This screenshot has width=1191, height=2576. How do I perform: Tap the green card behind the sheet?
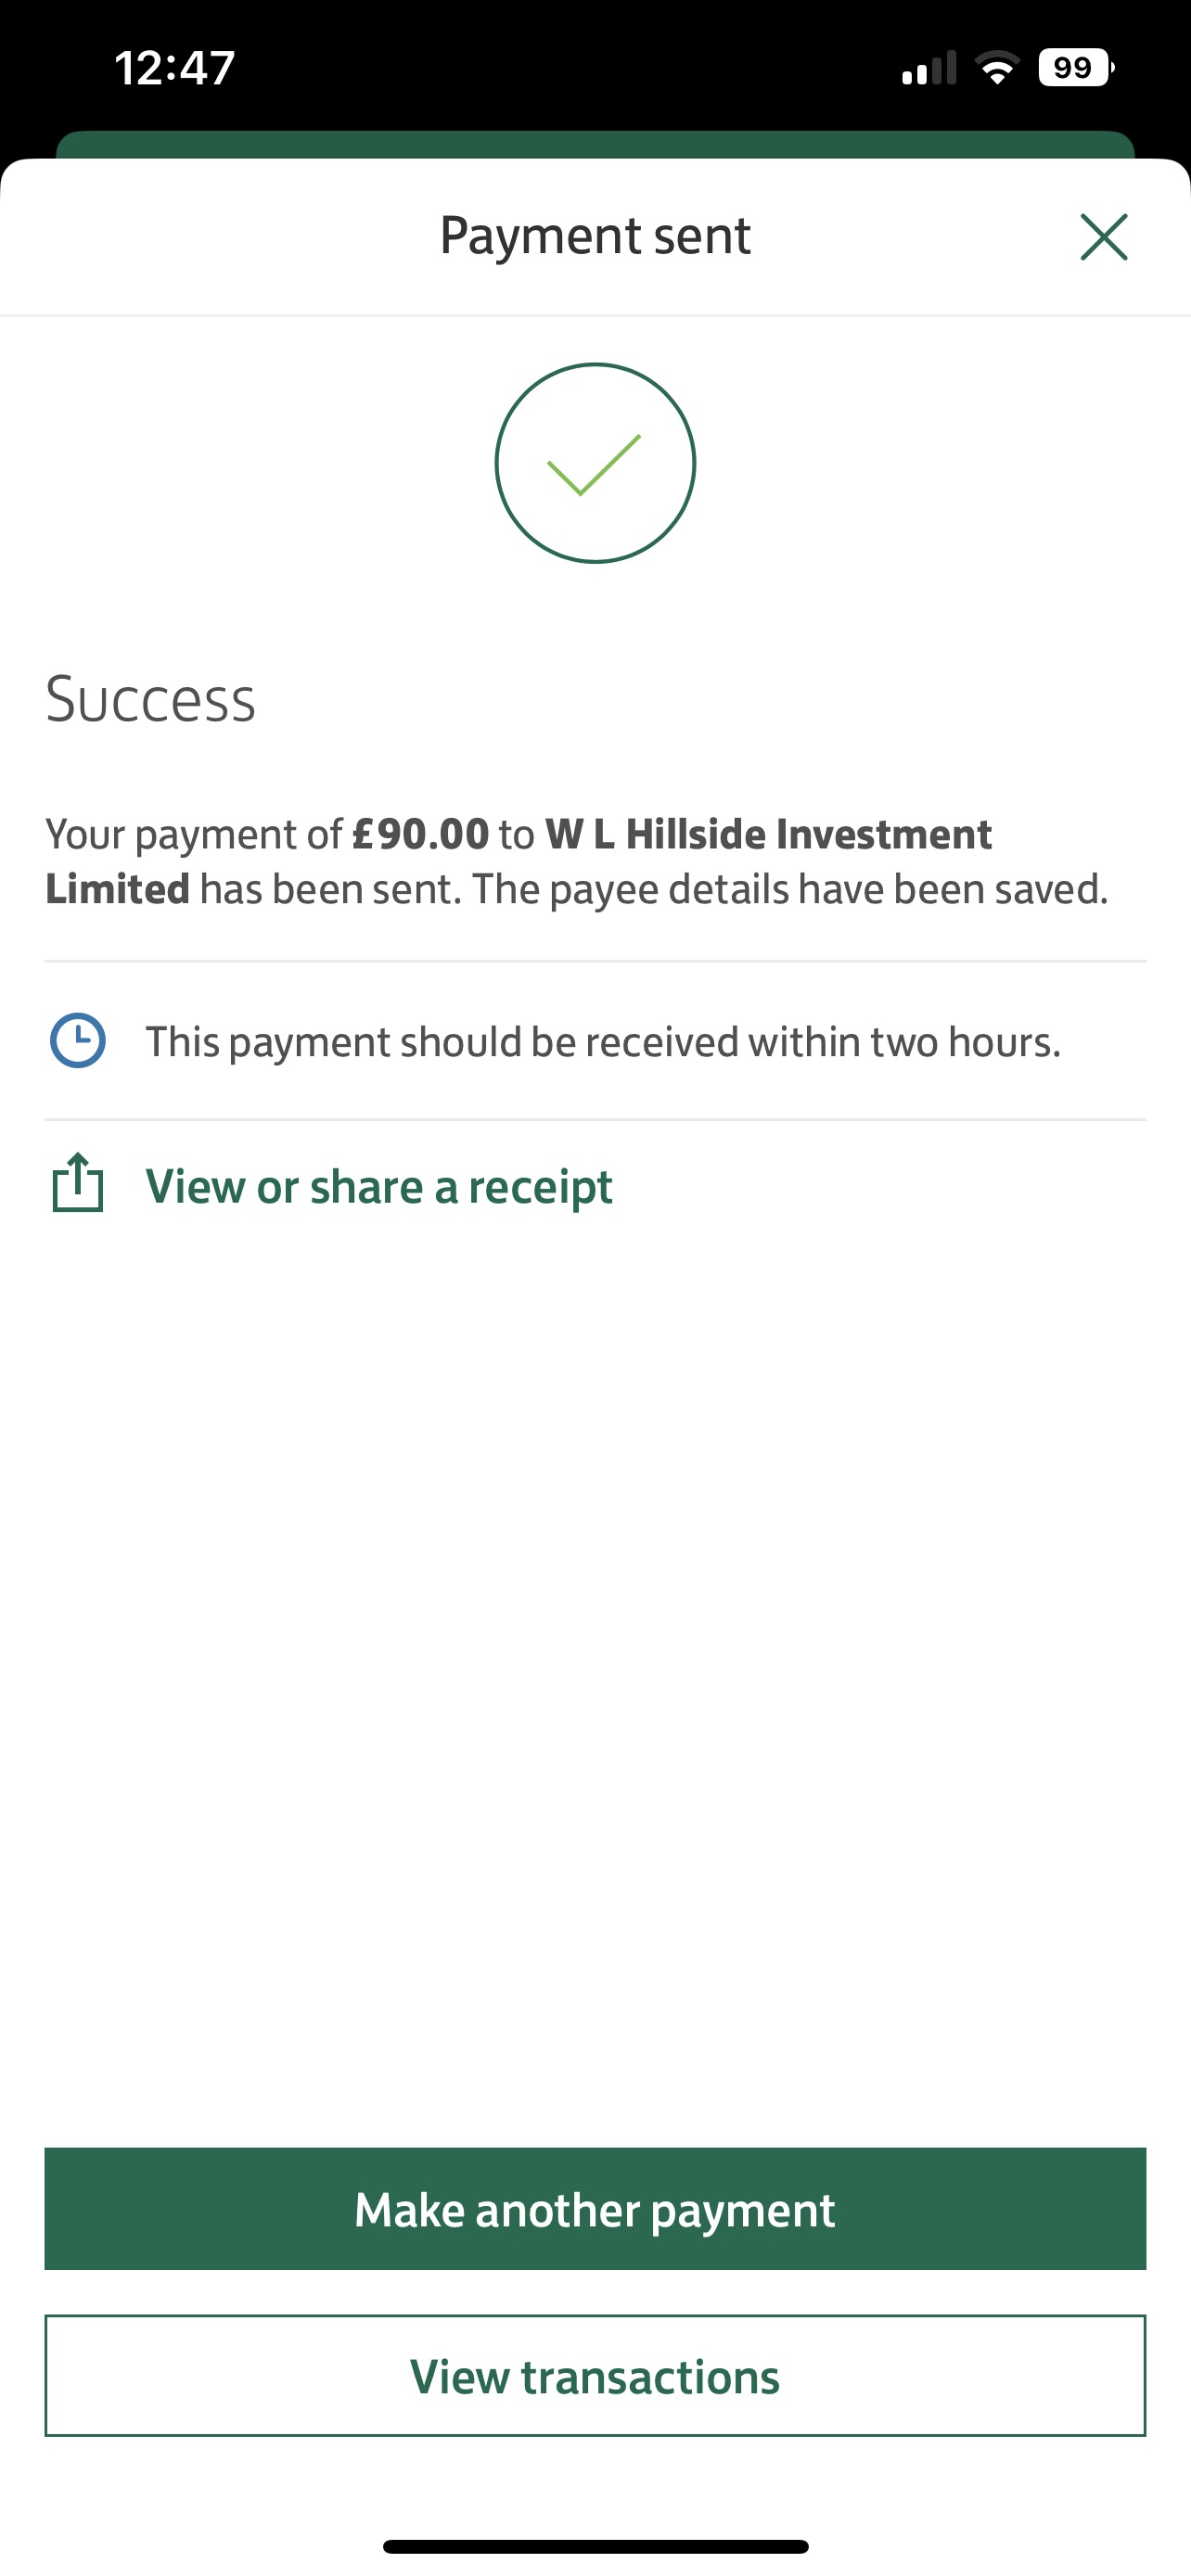[x=595, y=144]
